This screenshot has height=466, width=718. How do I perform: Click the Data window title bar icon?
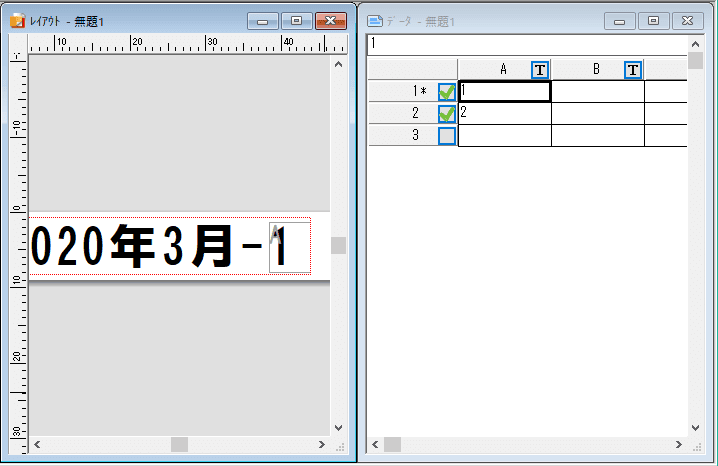click(x=376, y=20)
